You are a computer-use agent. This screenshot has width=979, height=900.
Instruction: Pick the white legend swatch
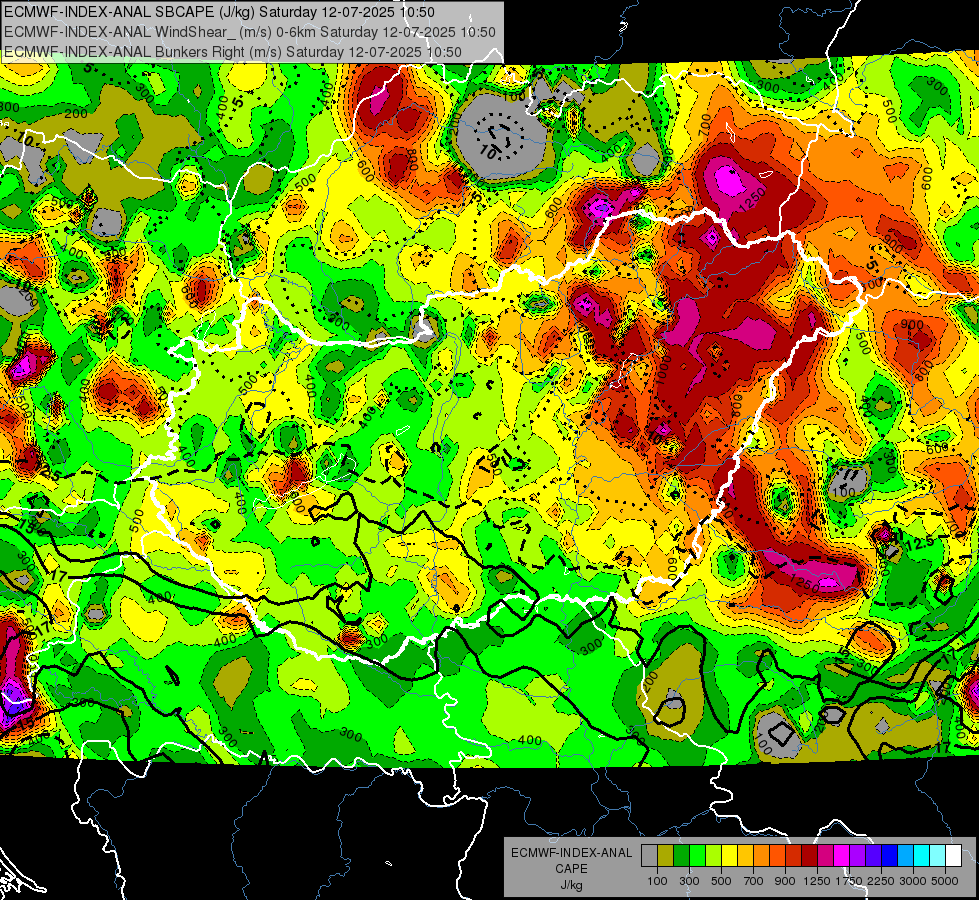(954, 856)
